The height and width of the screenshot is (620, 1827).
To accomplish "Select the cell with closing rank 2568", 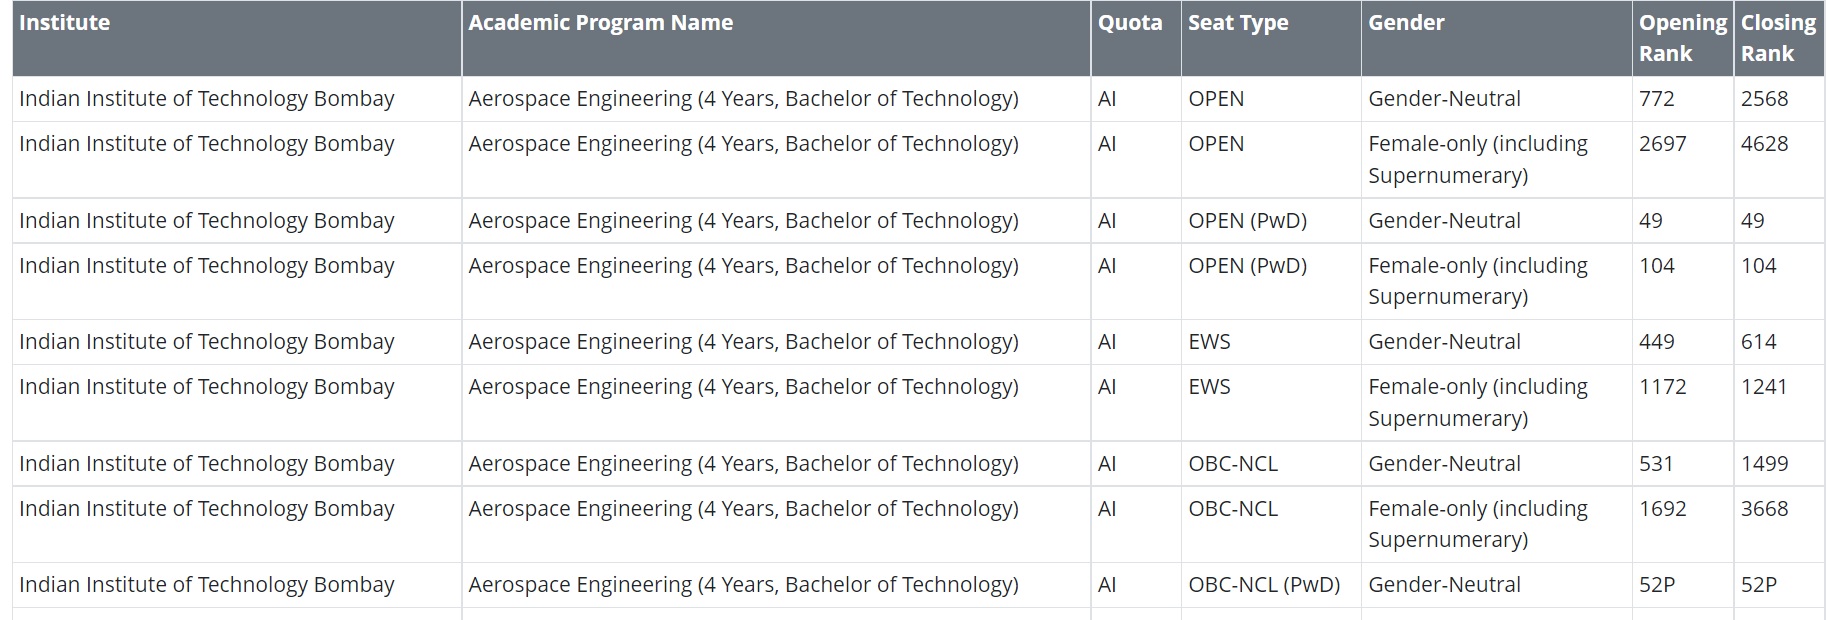I will (1764, 99).
